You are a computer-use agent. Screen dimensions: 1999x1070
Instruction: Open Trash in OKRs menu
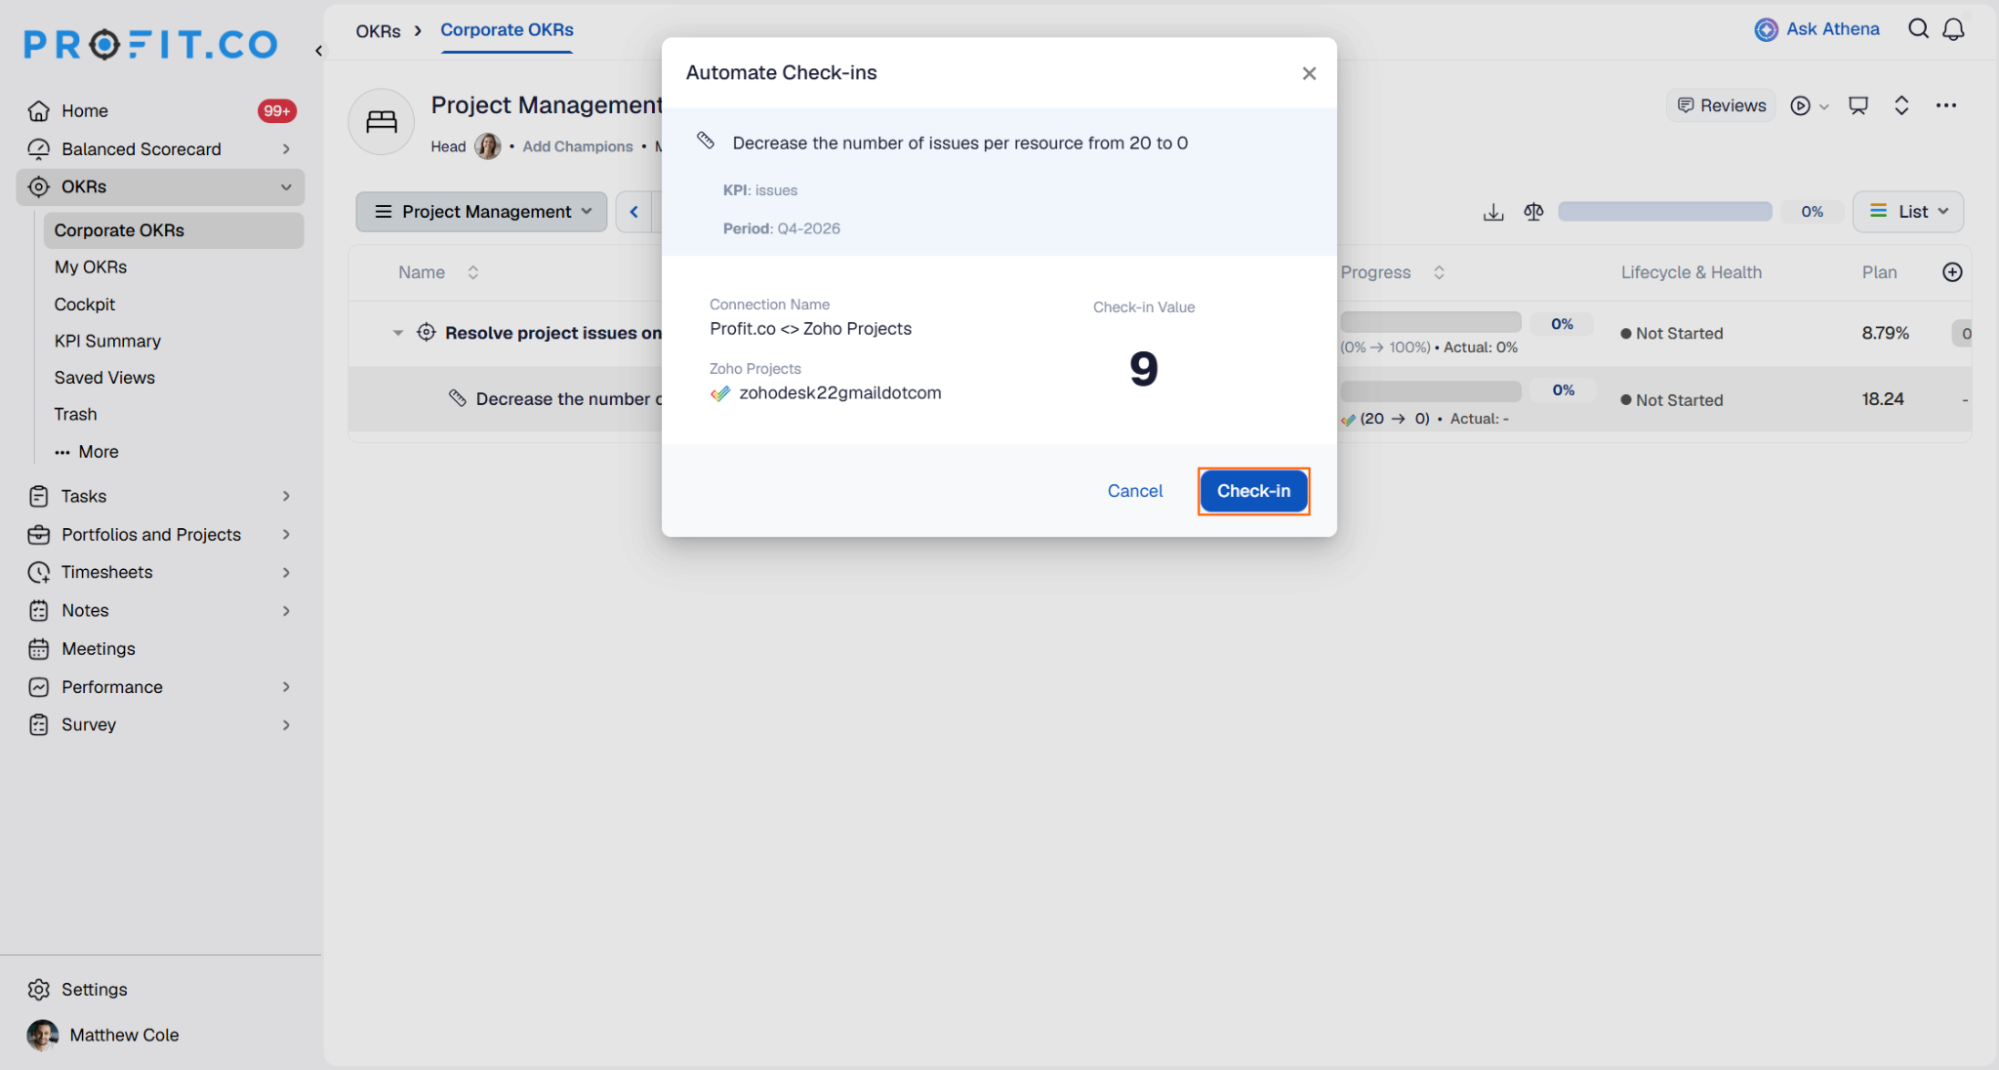[x=75, y=414]
